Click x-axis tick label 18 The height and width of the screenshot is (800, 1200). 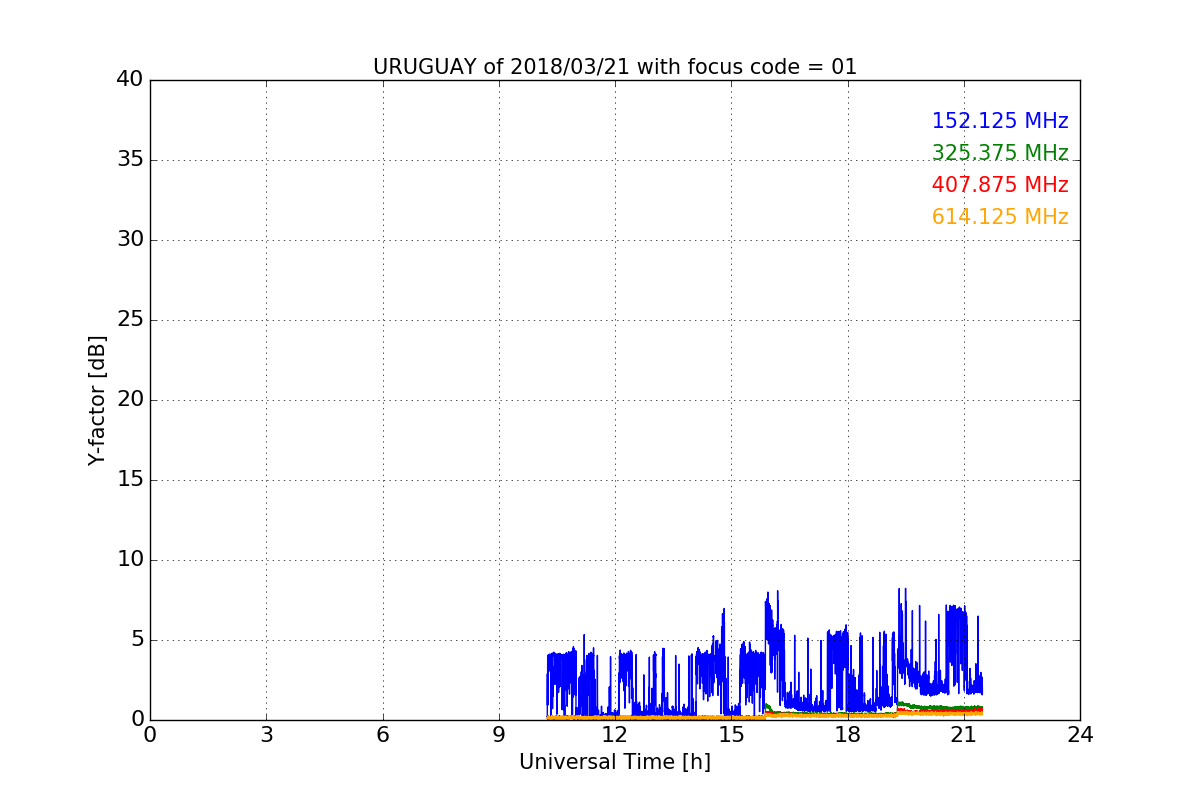point(848,735)
